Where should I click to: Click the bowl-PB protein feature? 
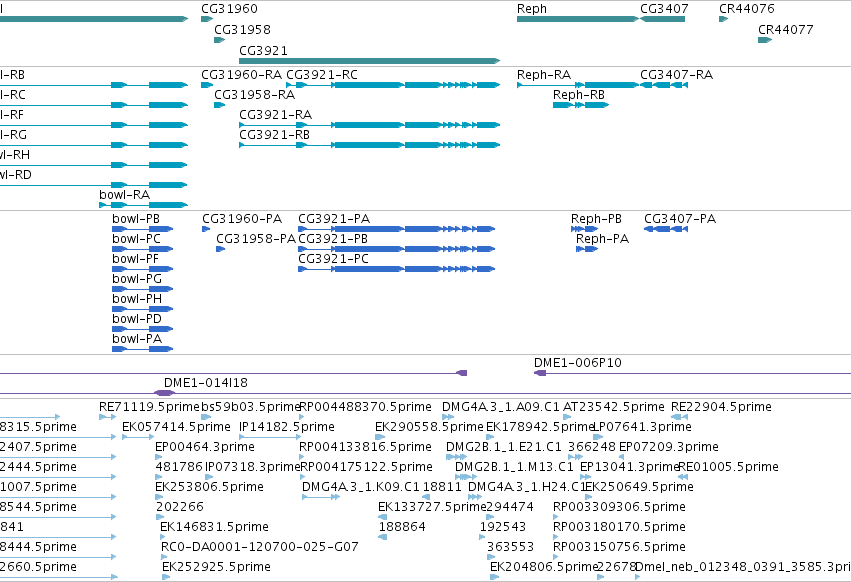(143, 229)
